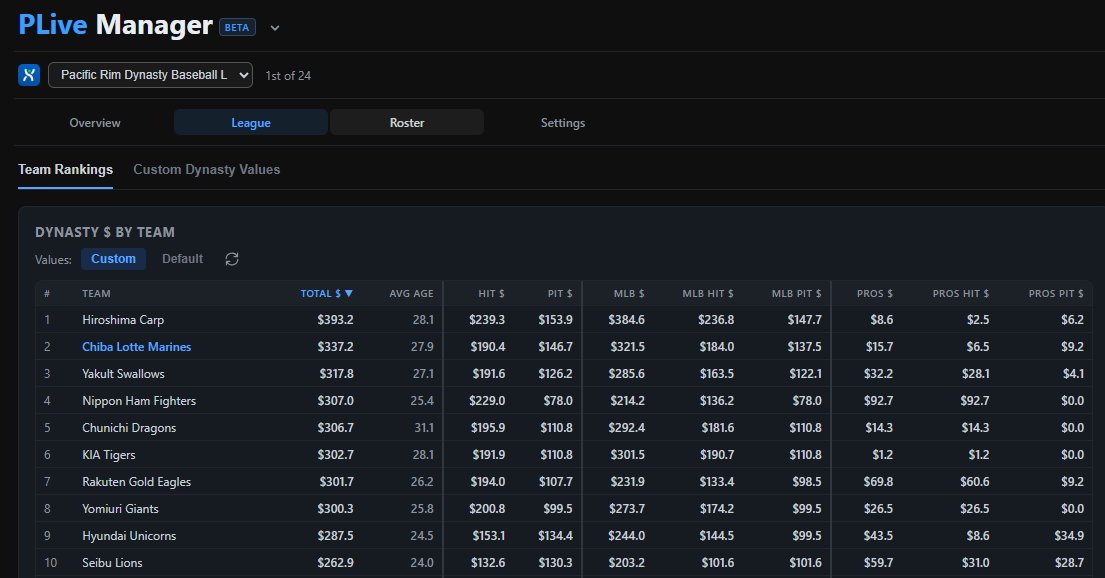Sort by the PROS PIT $ column header
This screenshot has width=1105, height=578.
(1056, 293)
